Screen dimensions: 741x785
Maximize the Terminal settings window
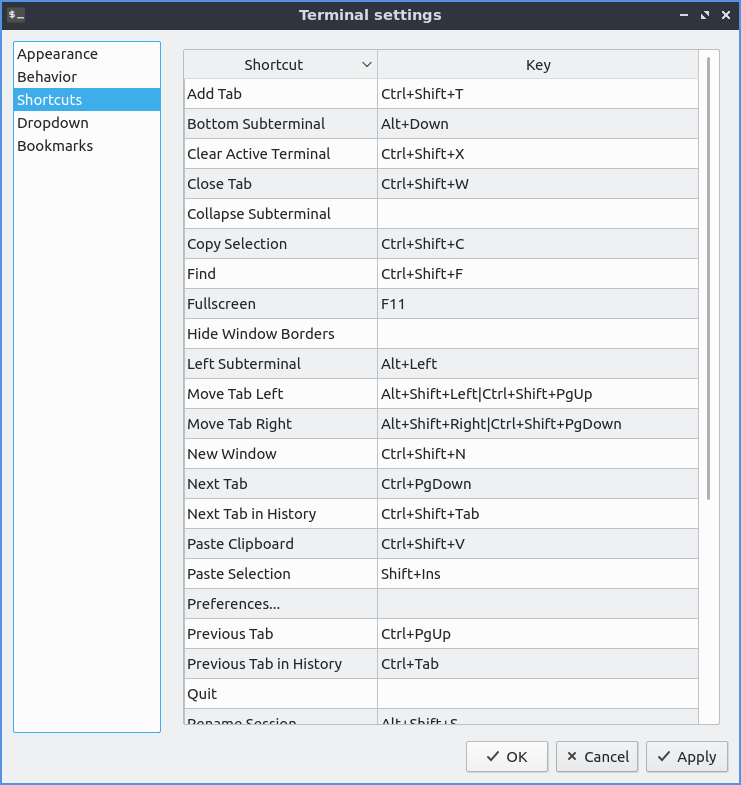[x=705, y=15]
